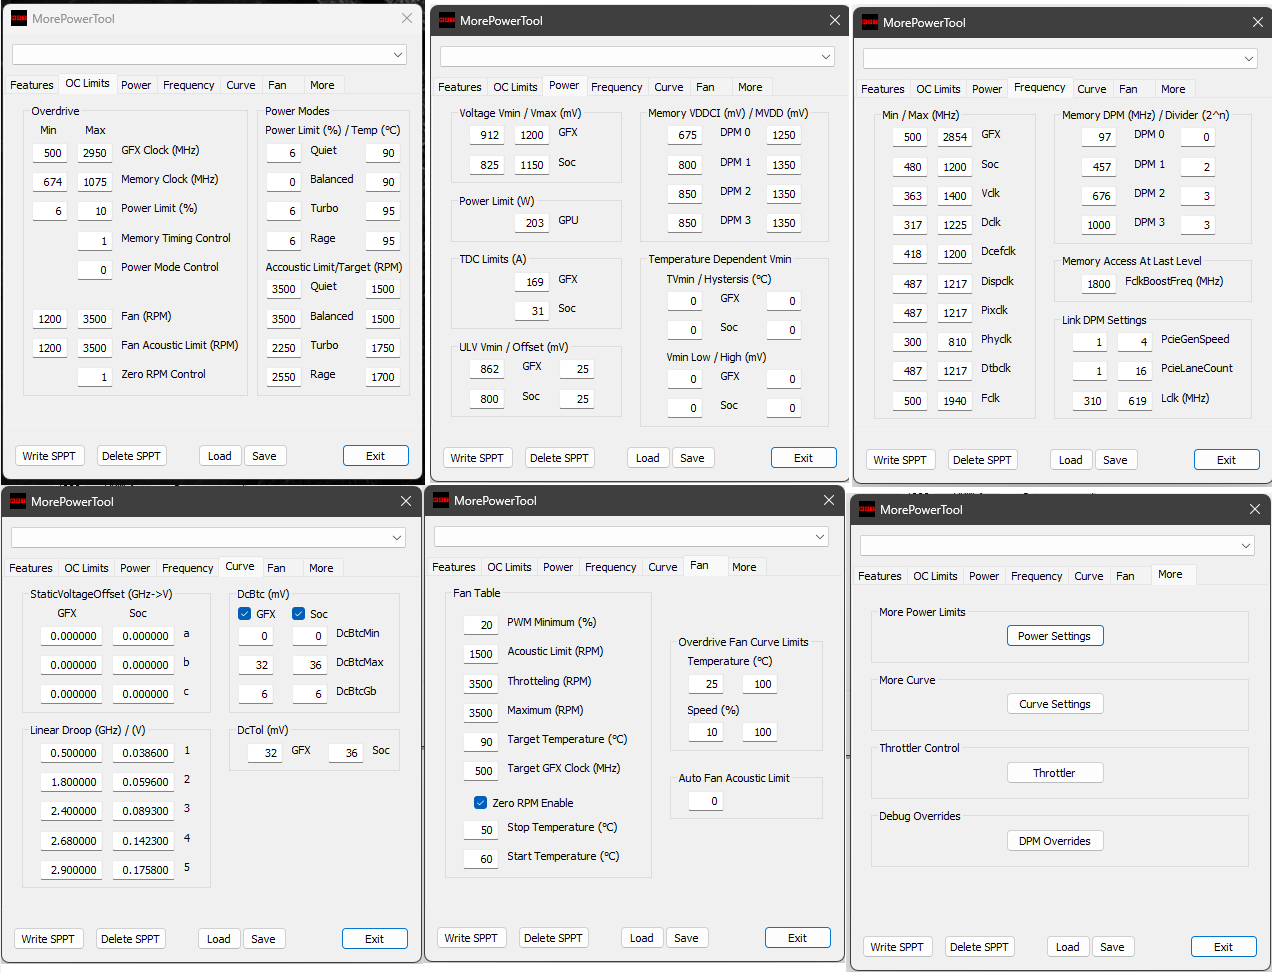Disable the Zero RPM Enable checkbox
The image size is (1272, 974).
pos(480,803)
